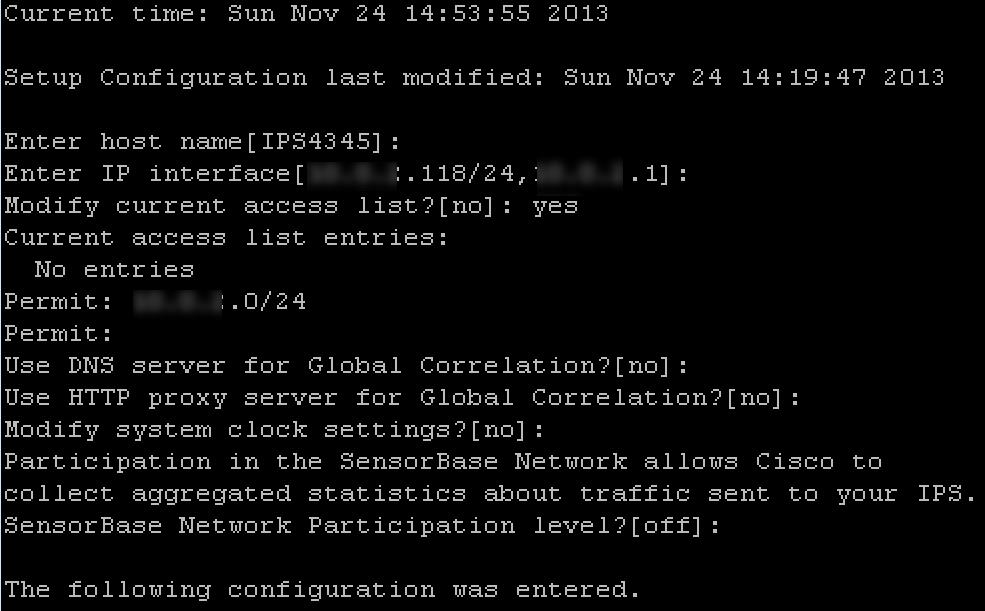The width and height of the screenshot is (985, 611).
Task: Click the 'Current access list entries:' line
Action: [x=226, y=238]
